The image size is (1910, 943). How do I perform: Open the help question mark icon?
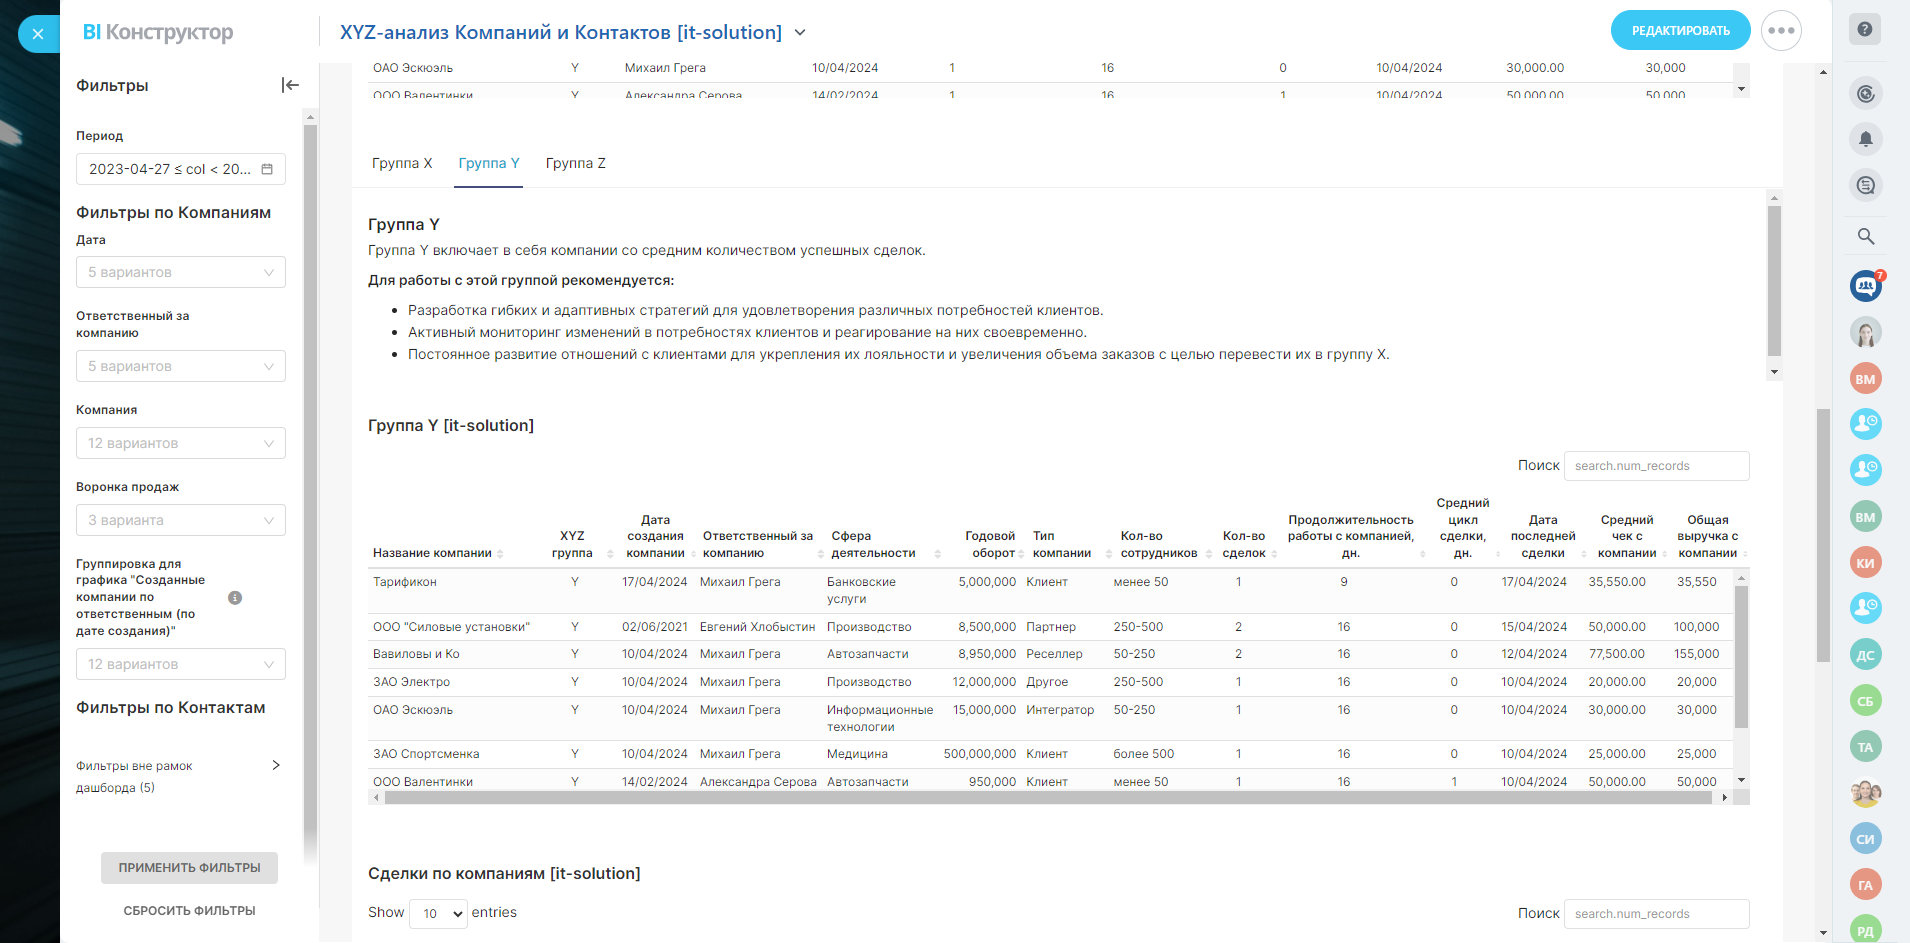point(1865,30)
